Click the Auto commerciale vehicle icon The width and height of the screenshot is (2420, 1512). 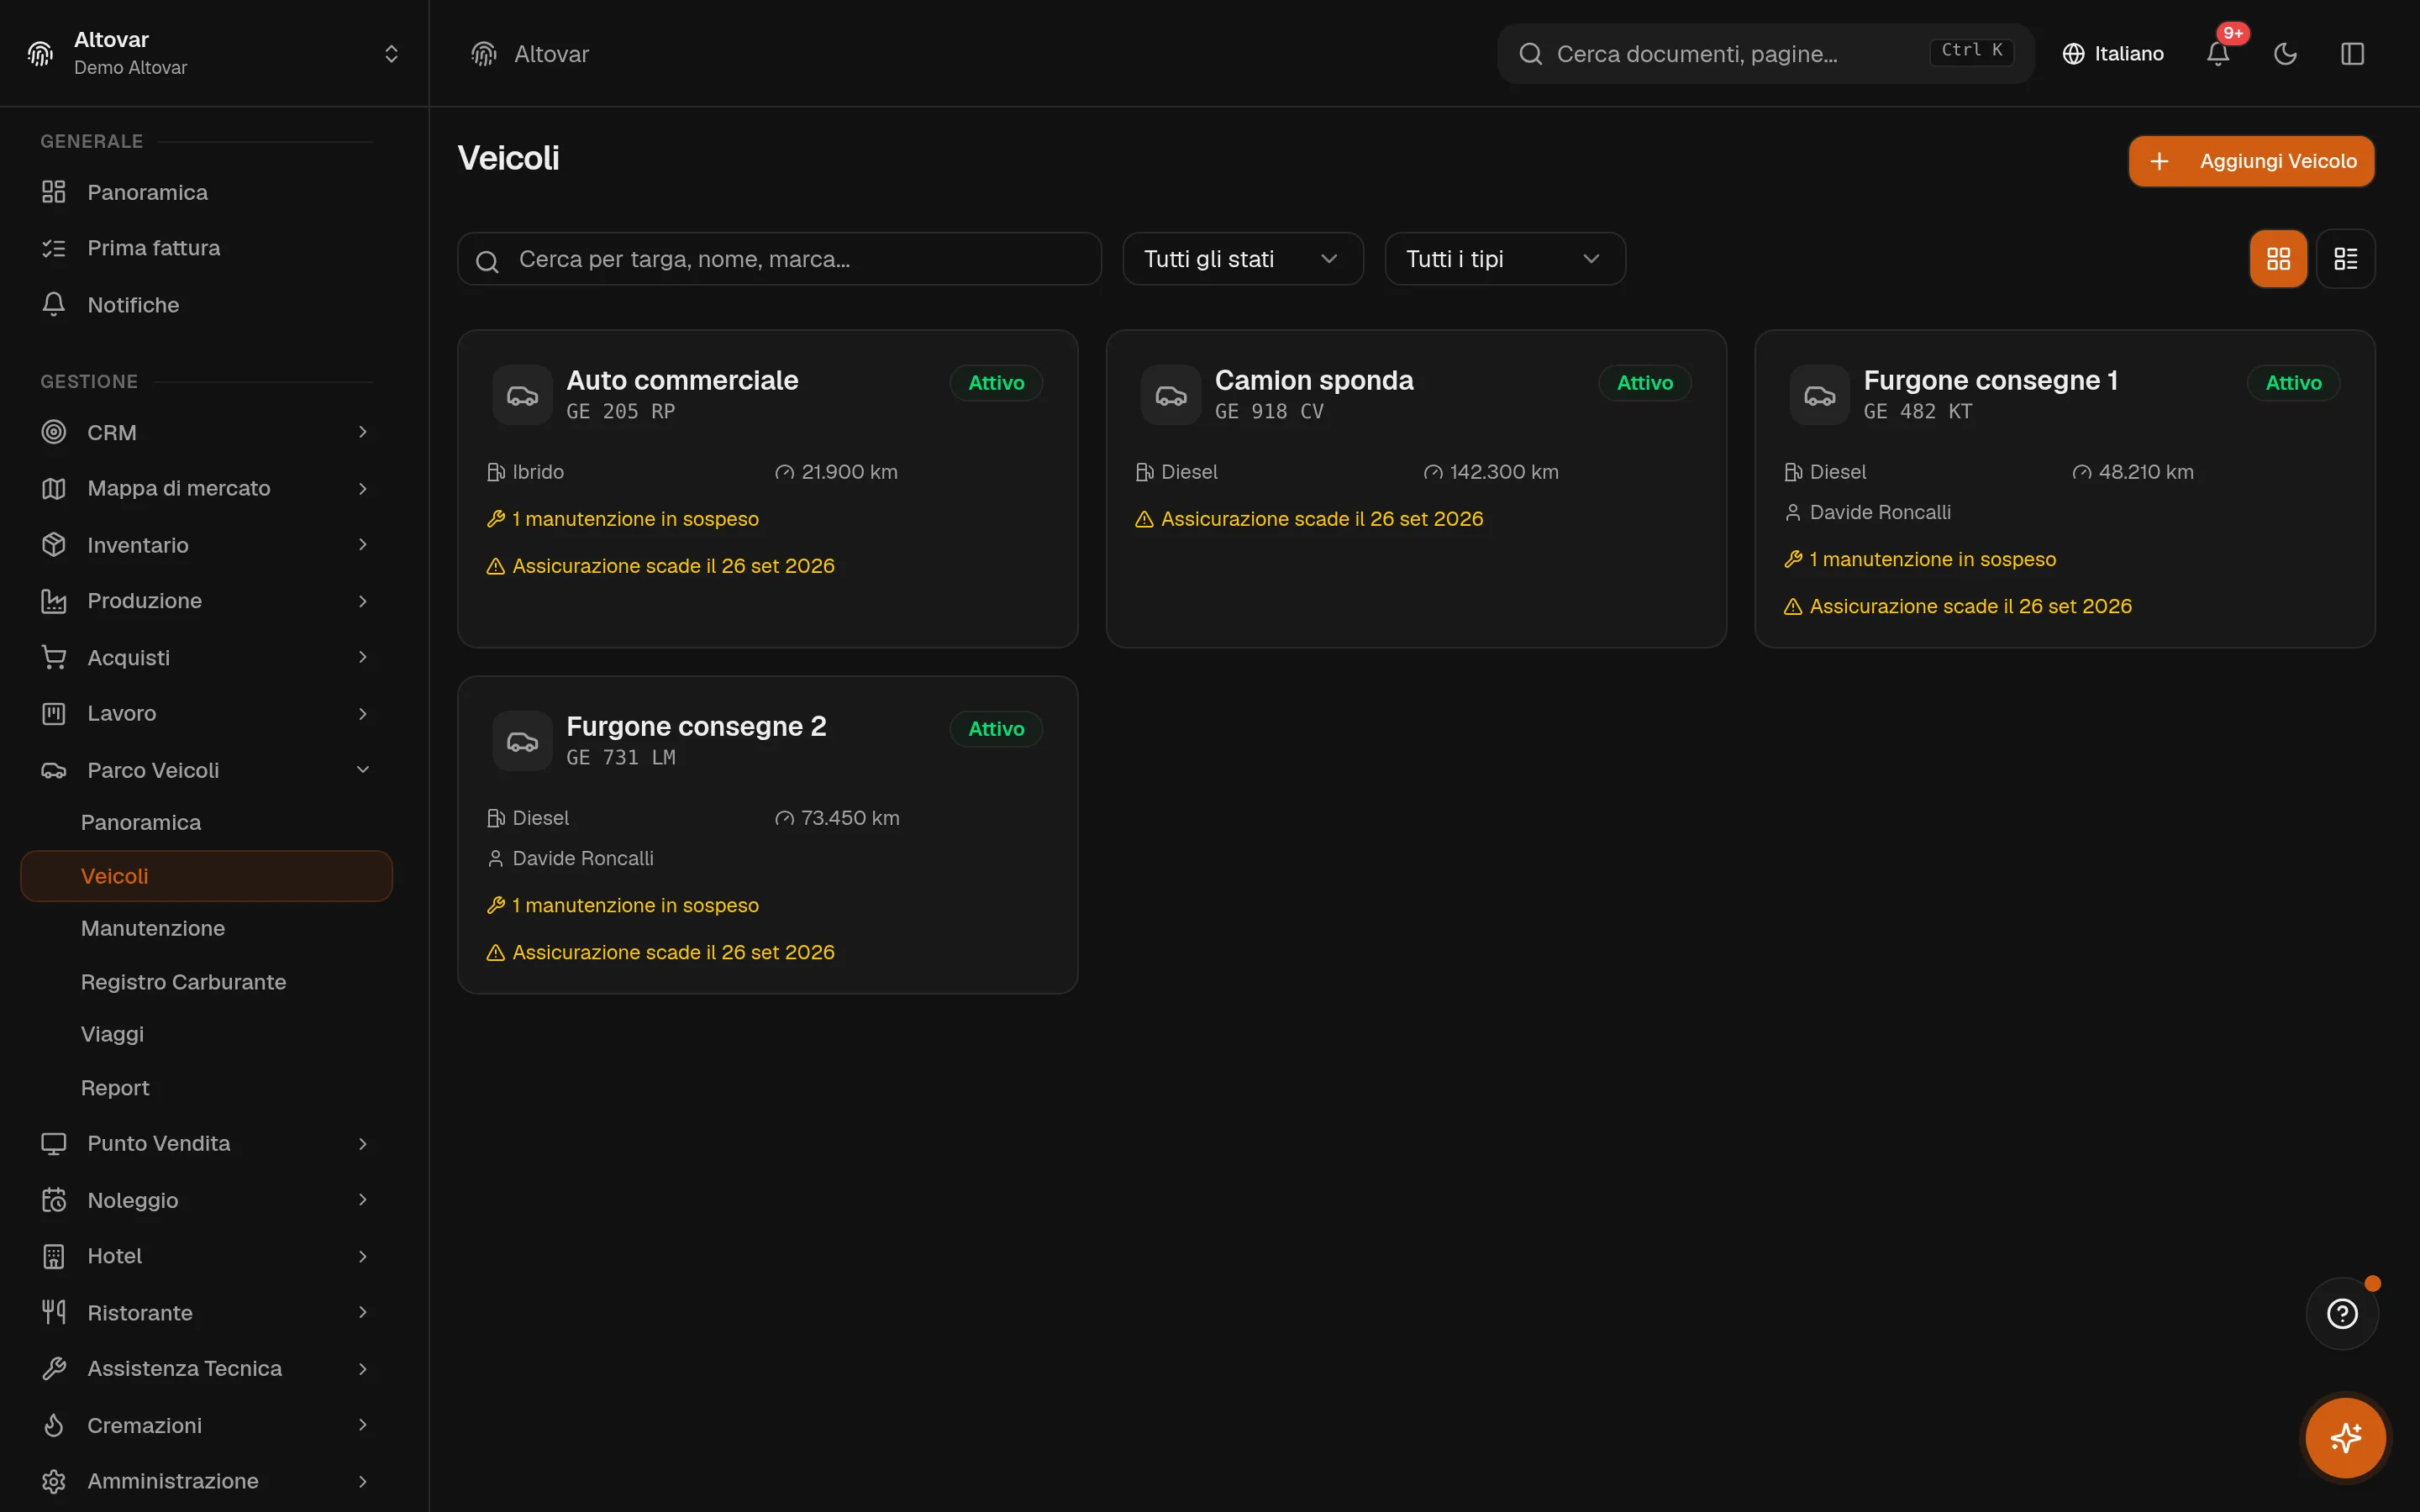[522, 395]
